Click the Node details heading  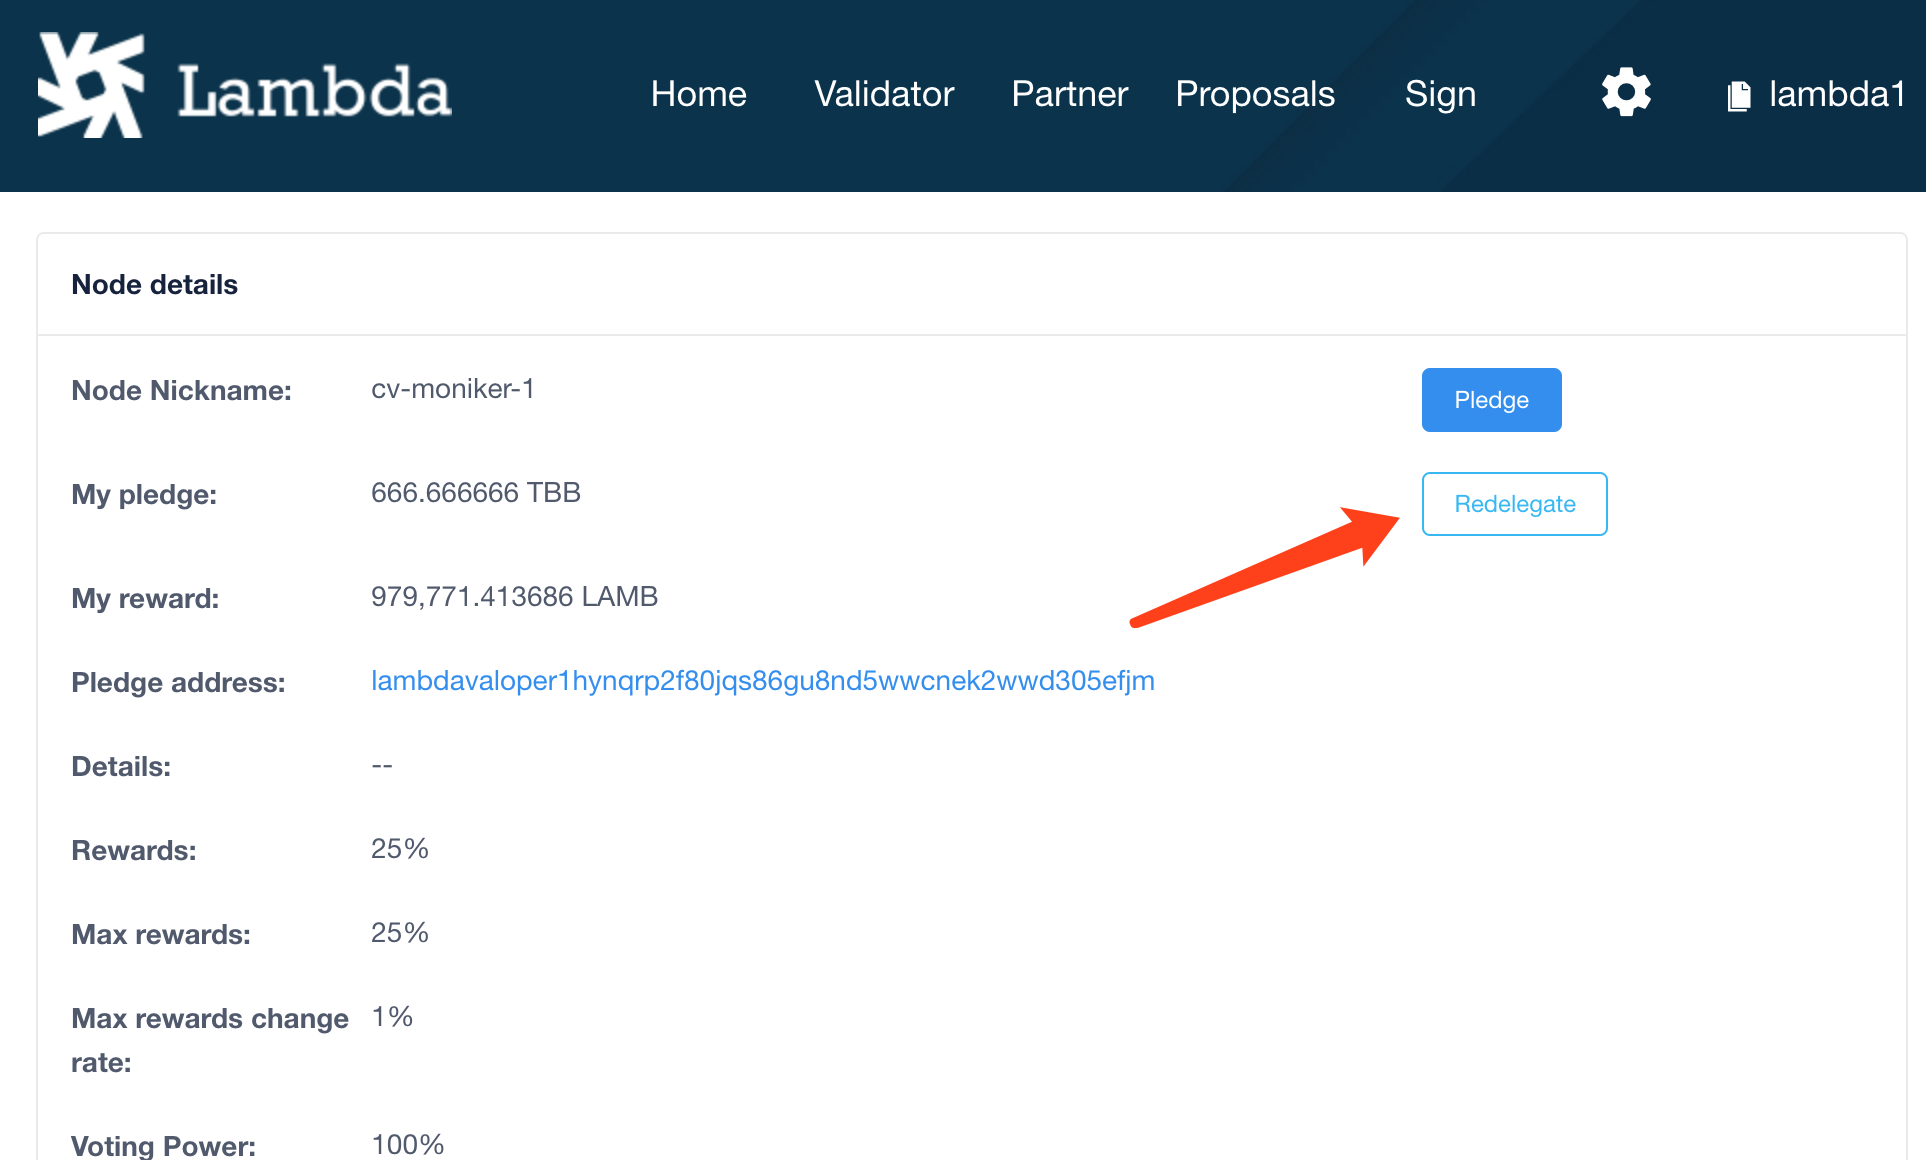pos(155,285)
